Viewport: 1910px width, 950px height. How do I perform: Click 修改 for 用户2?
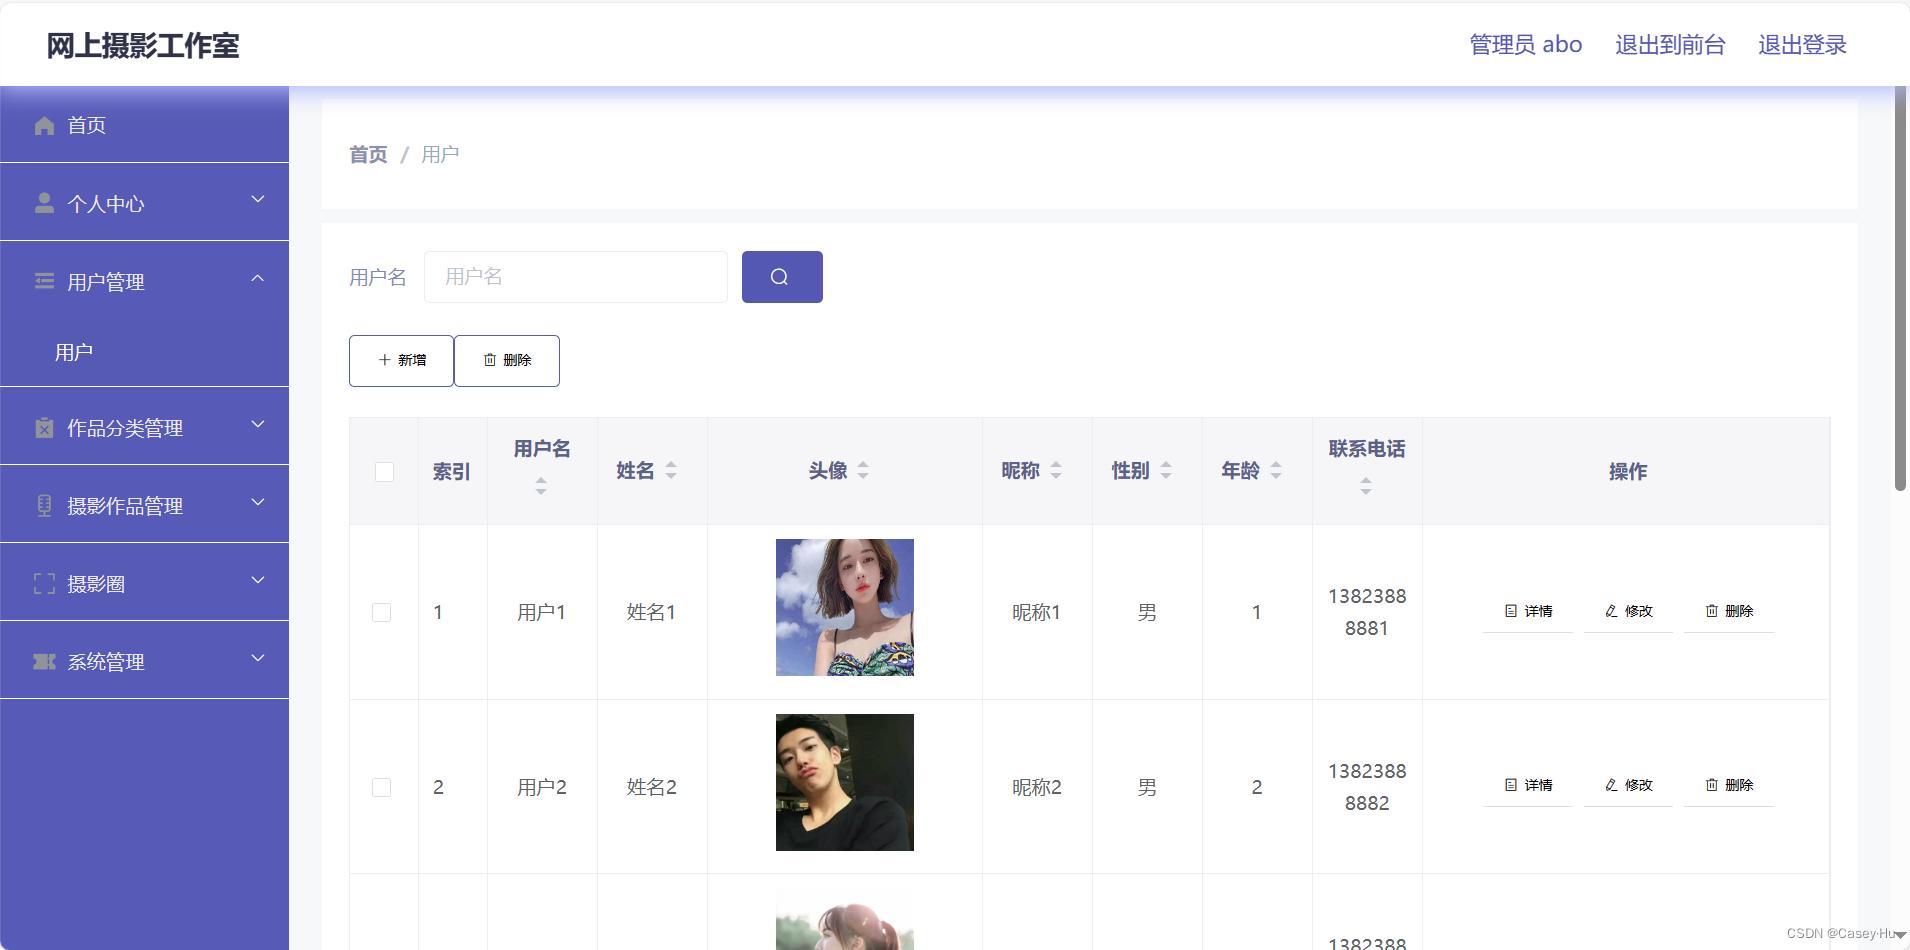click(x=1628, y=785)
